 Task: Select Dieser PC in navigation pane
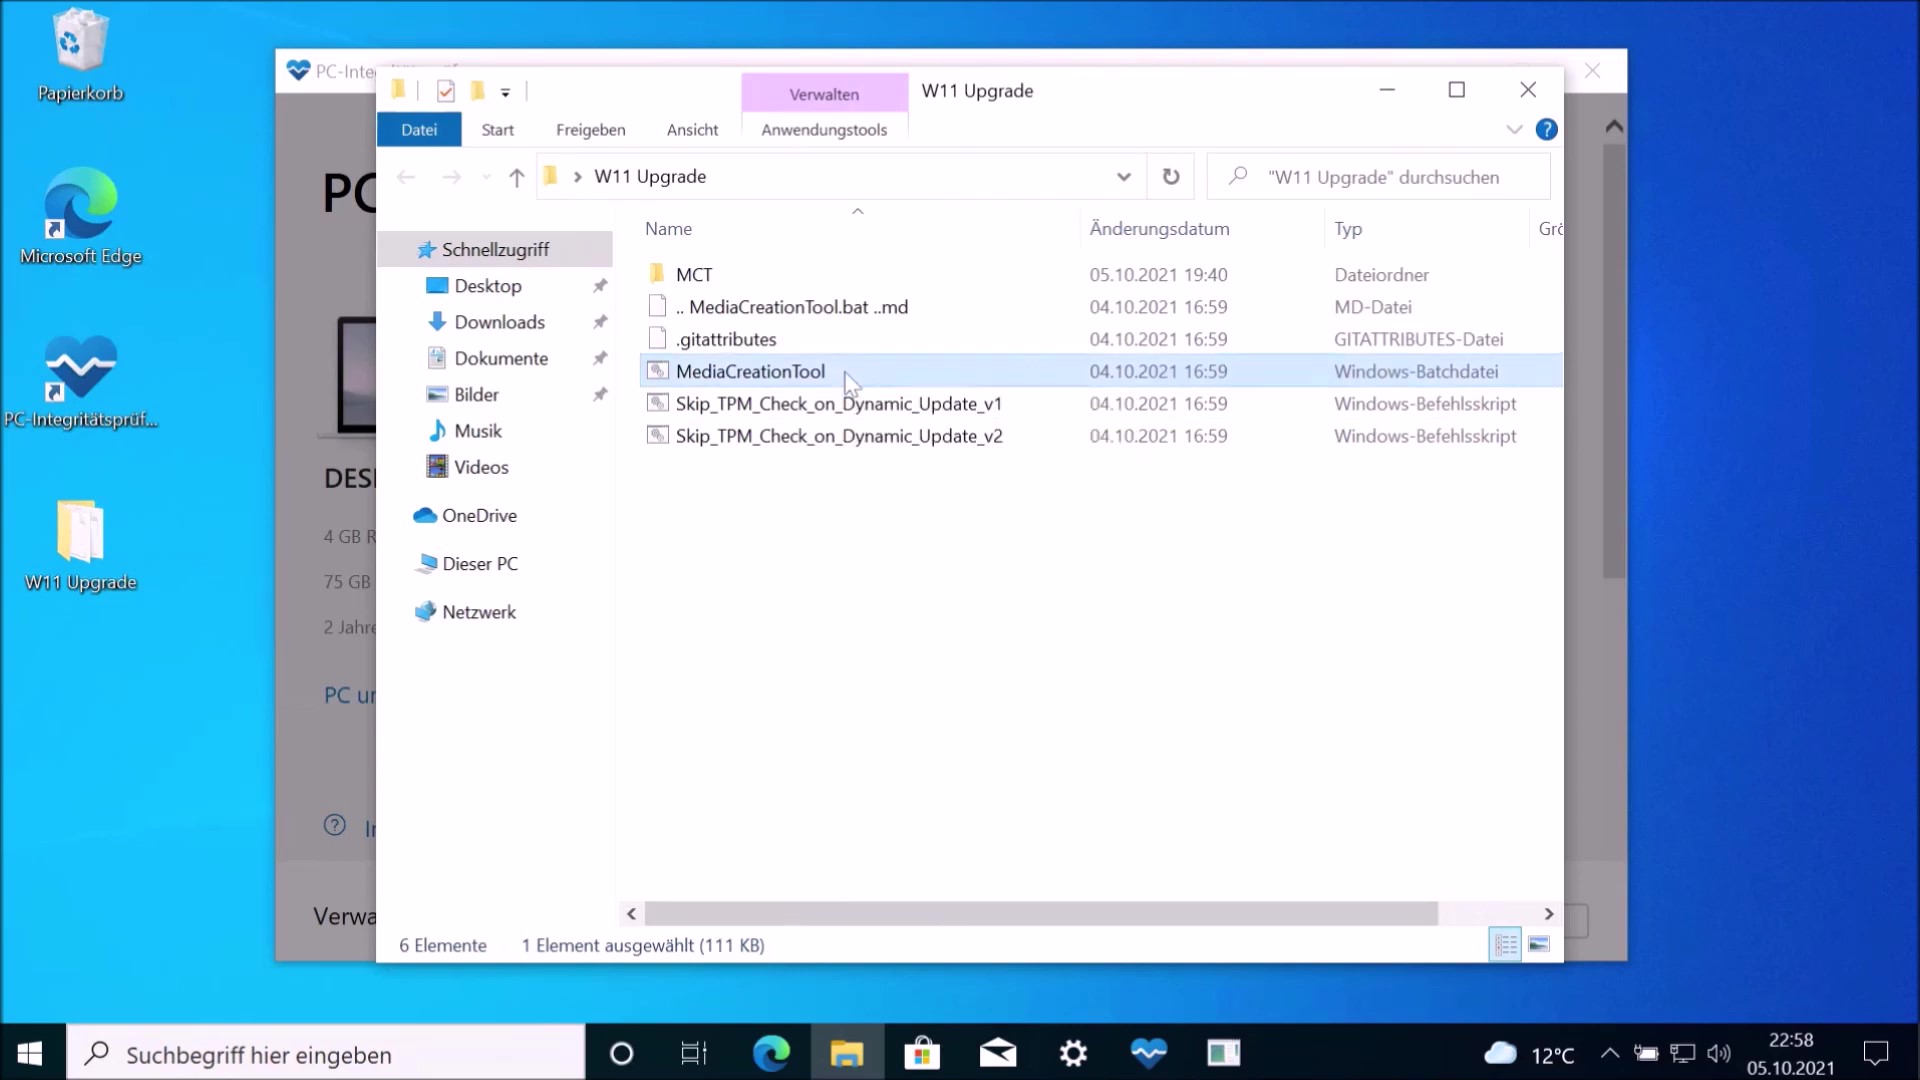[479, 564]
